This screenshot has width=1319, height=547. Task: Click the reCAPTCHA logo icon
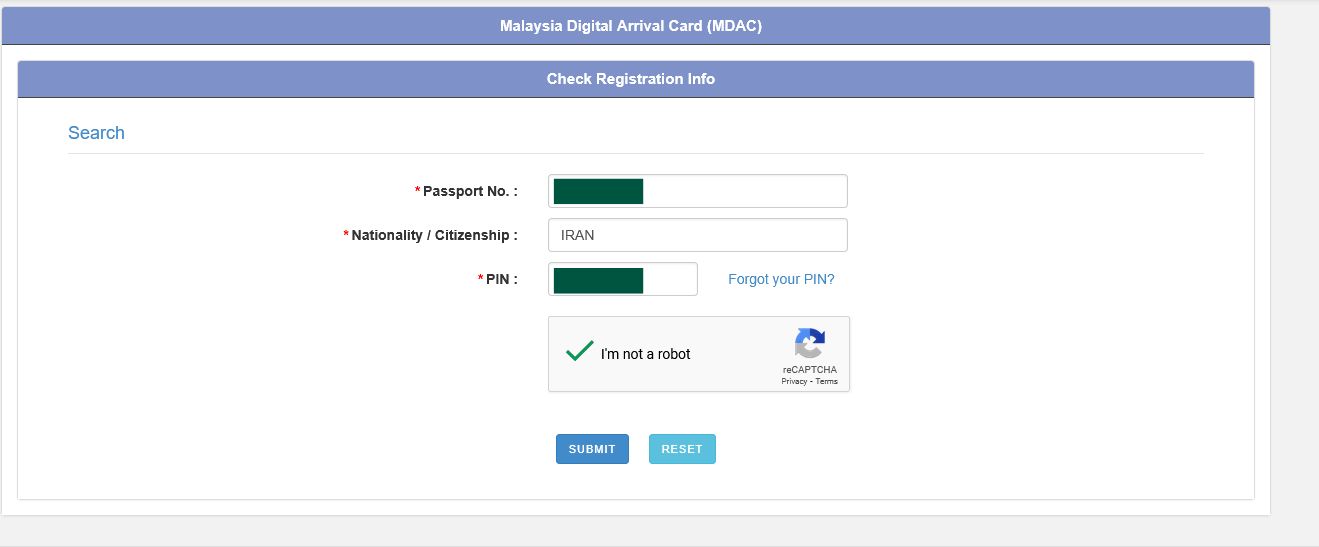click(809, 344)
